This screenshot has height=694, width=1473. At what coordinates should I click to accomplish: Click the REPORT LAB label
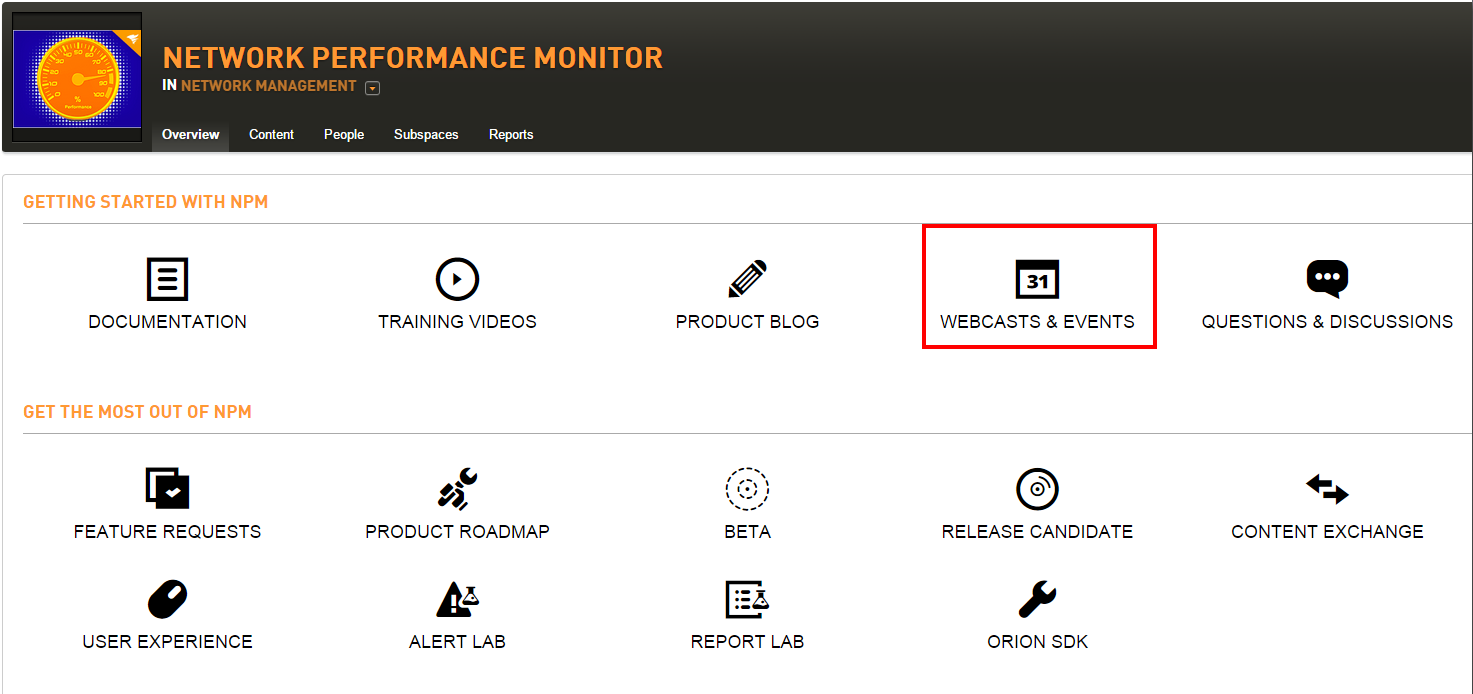click(x=747, y=642)
